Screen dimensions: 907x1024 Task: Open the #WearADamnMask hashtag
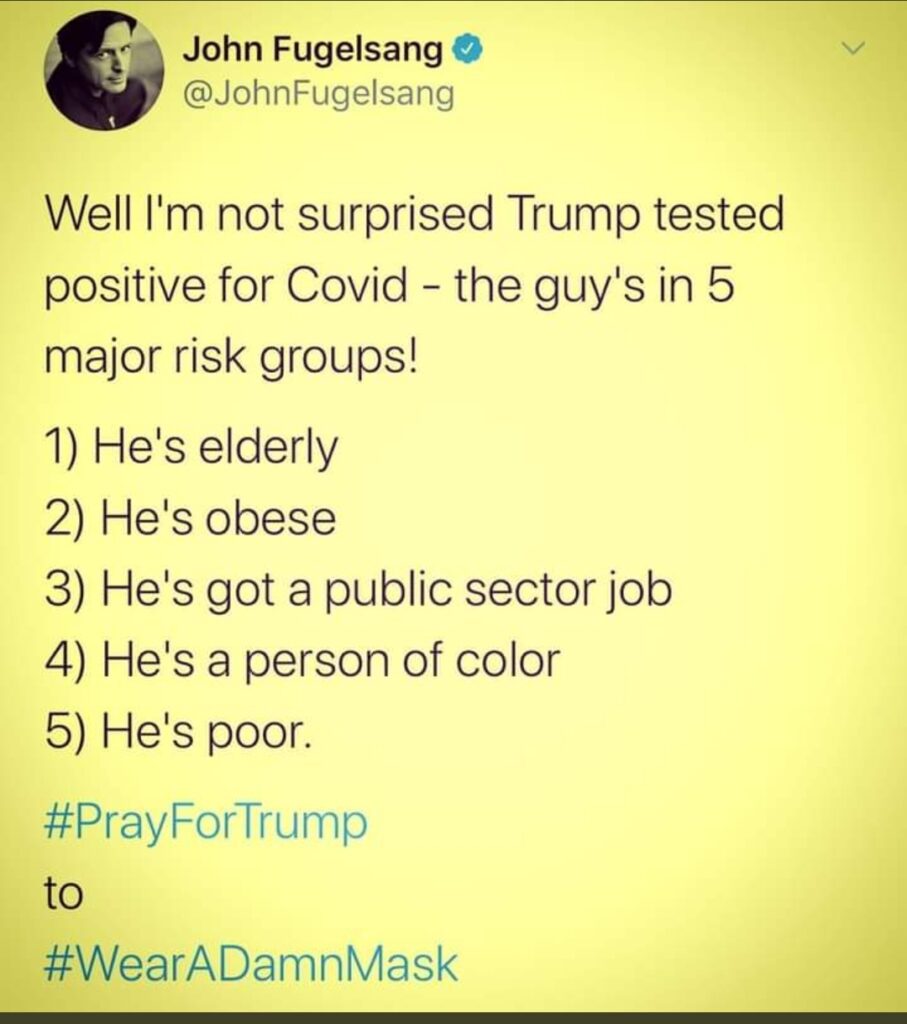[x=251, y=964]
